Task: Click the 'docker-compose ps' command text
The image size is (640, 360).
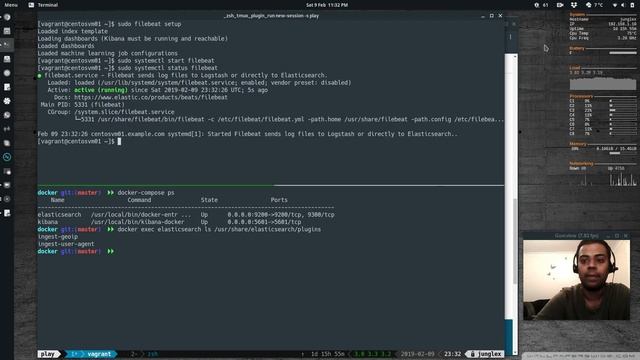Action: [146, 193]
